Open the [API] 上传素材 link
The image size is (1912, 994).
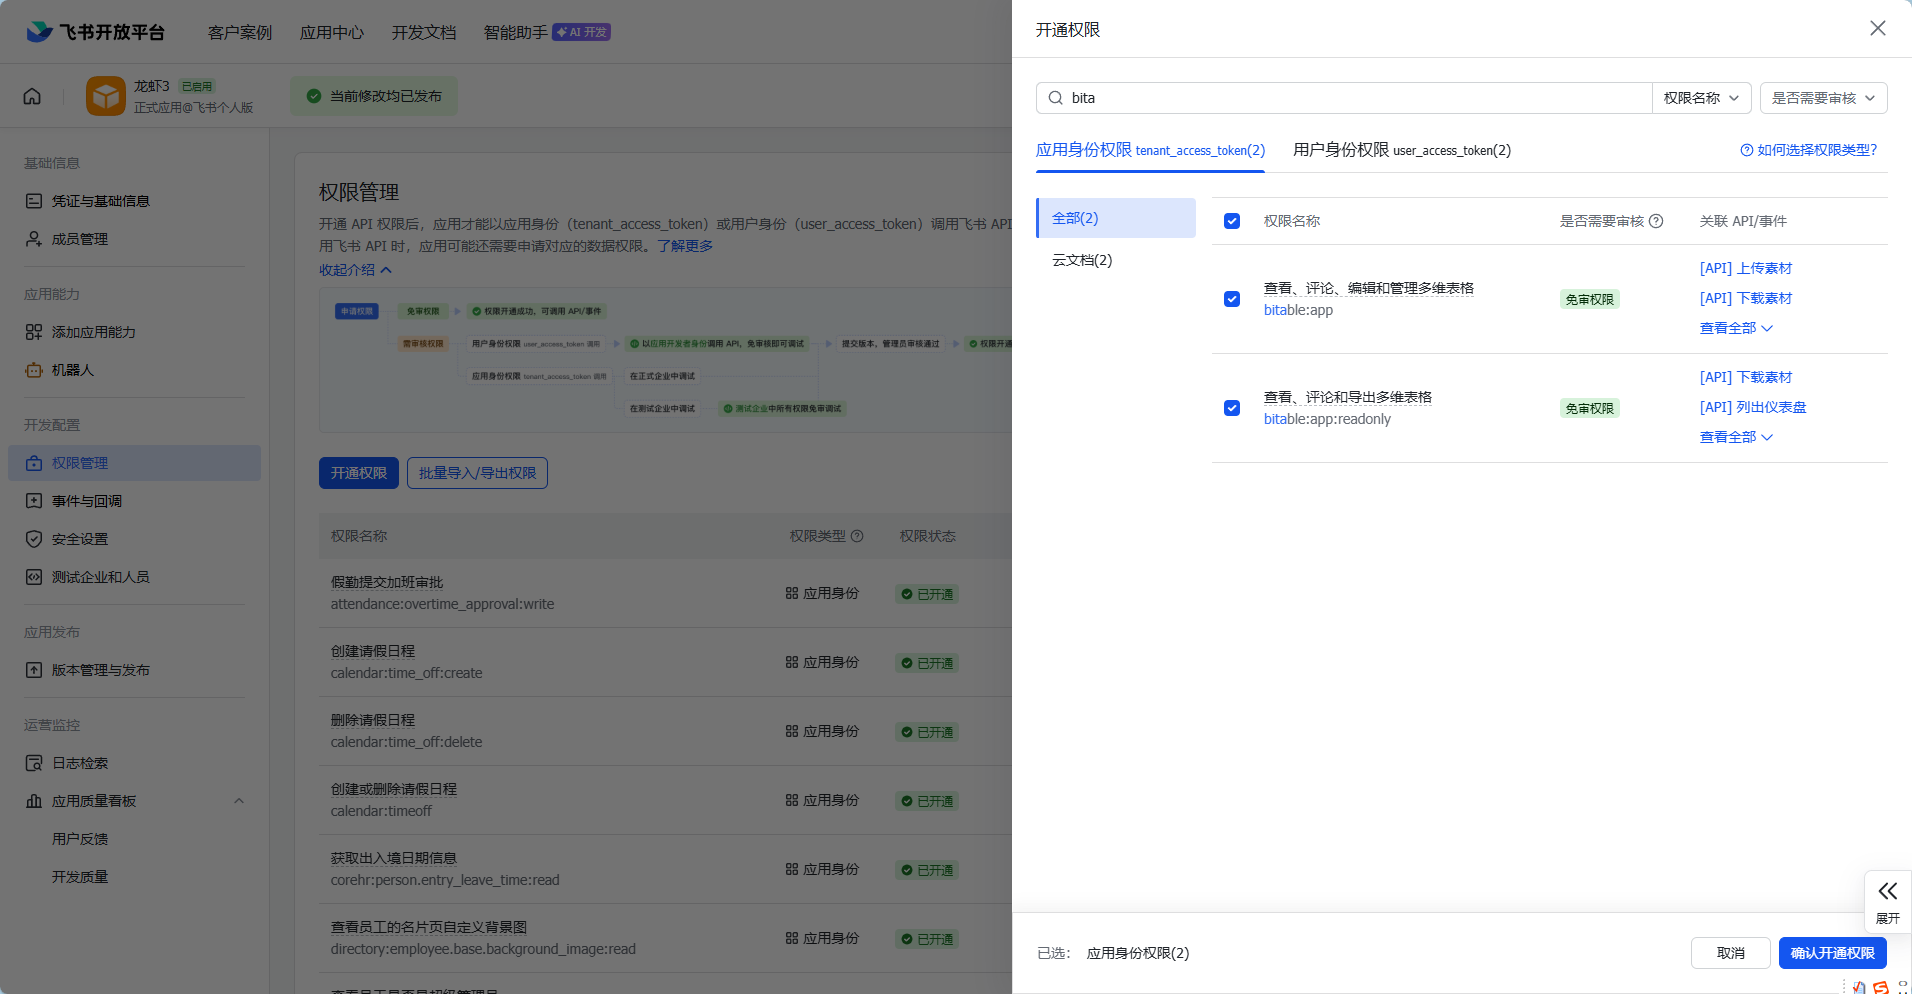coord(1746,268)
